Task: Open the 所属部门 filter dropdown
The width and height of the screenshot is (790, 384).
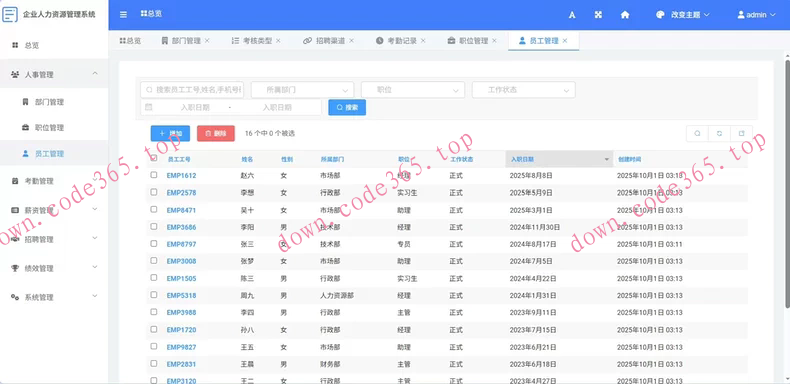Action: [x=302, y=90]
